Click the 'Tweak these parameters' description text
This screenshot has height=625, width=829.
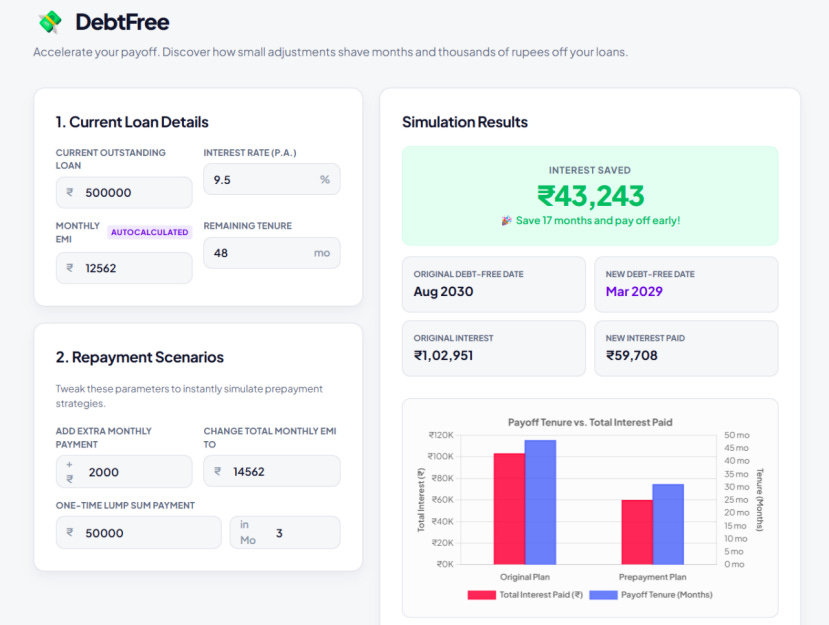click(189, 396)
